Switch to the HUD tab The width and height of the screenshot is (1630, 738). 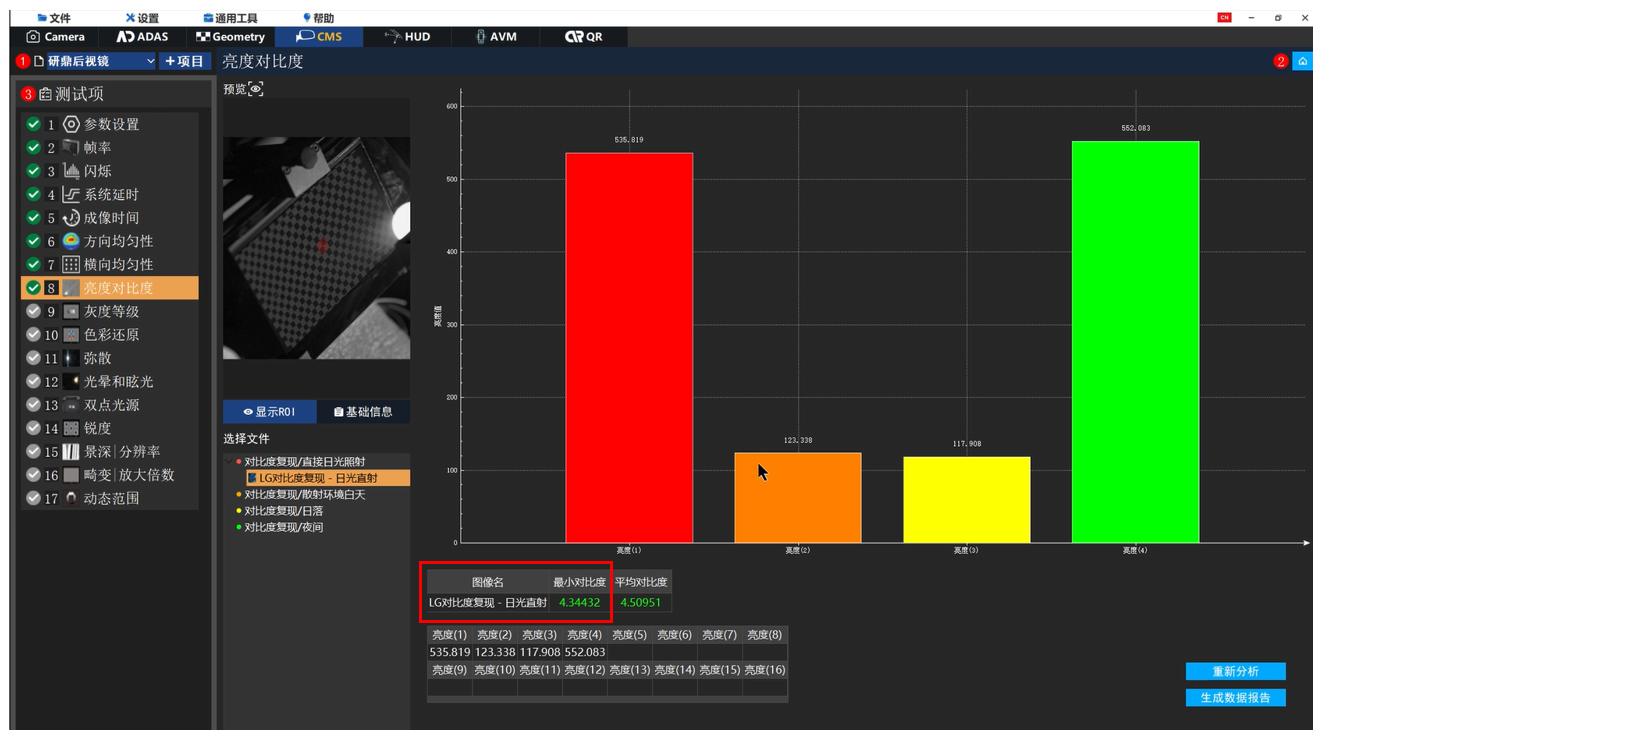408,37
